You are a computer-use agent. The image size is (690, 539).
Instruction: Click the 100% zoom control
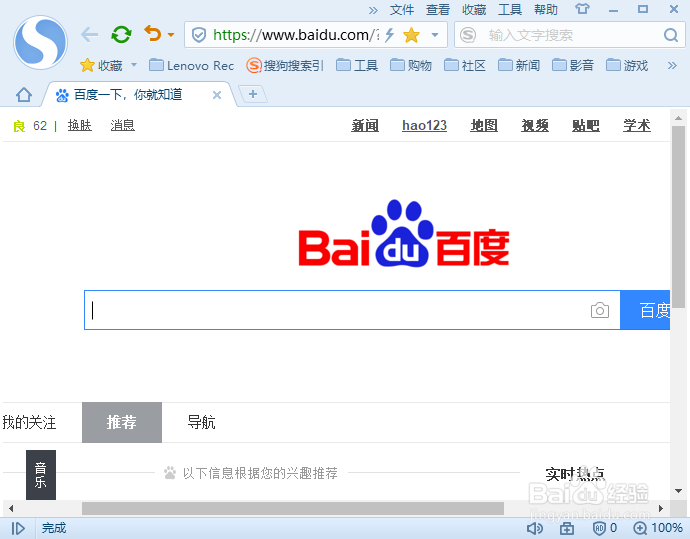(x=658, y=528)
